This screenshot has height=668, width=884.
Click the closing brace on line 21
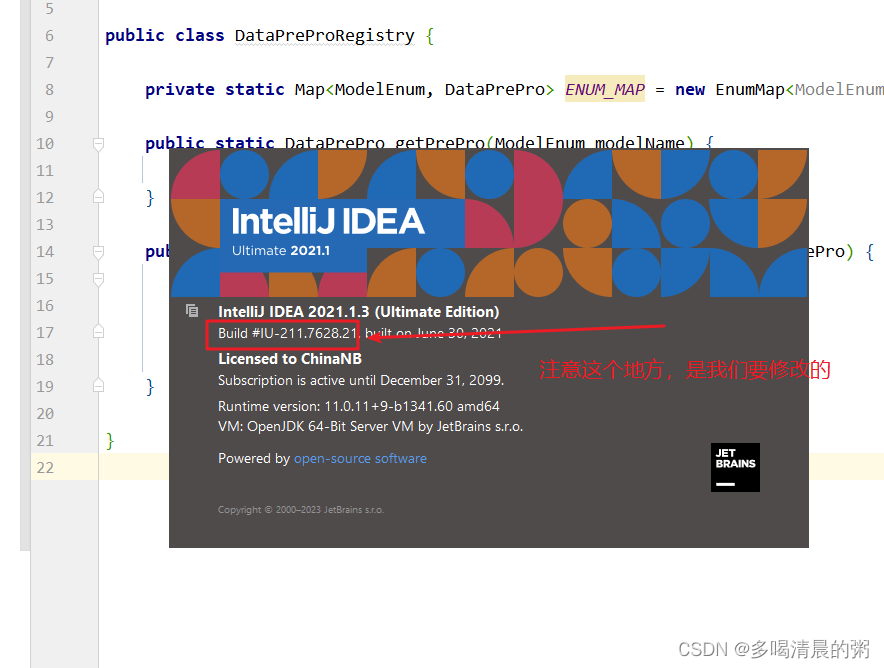tap(110, 441)
